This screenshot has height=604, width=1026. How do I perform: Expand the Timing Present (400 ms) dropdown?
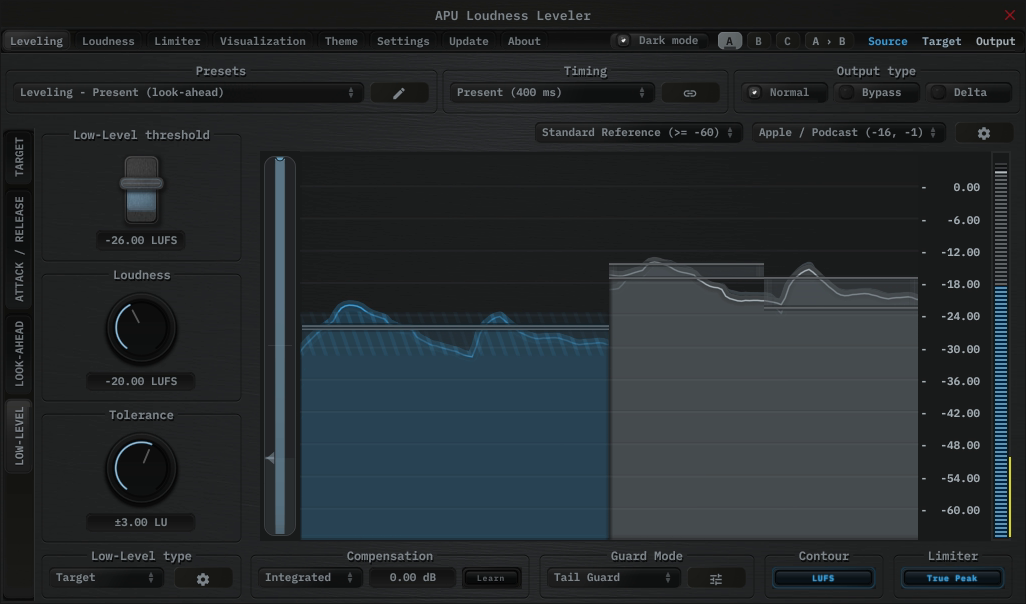(550, 93)
